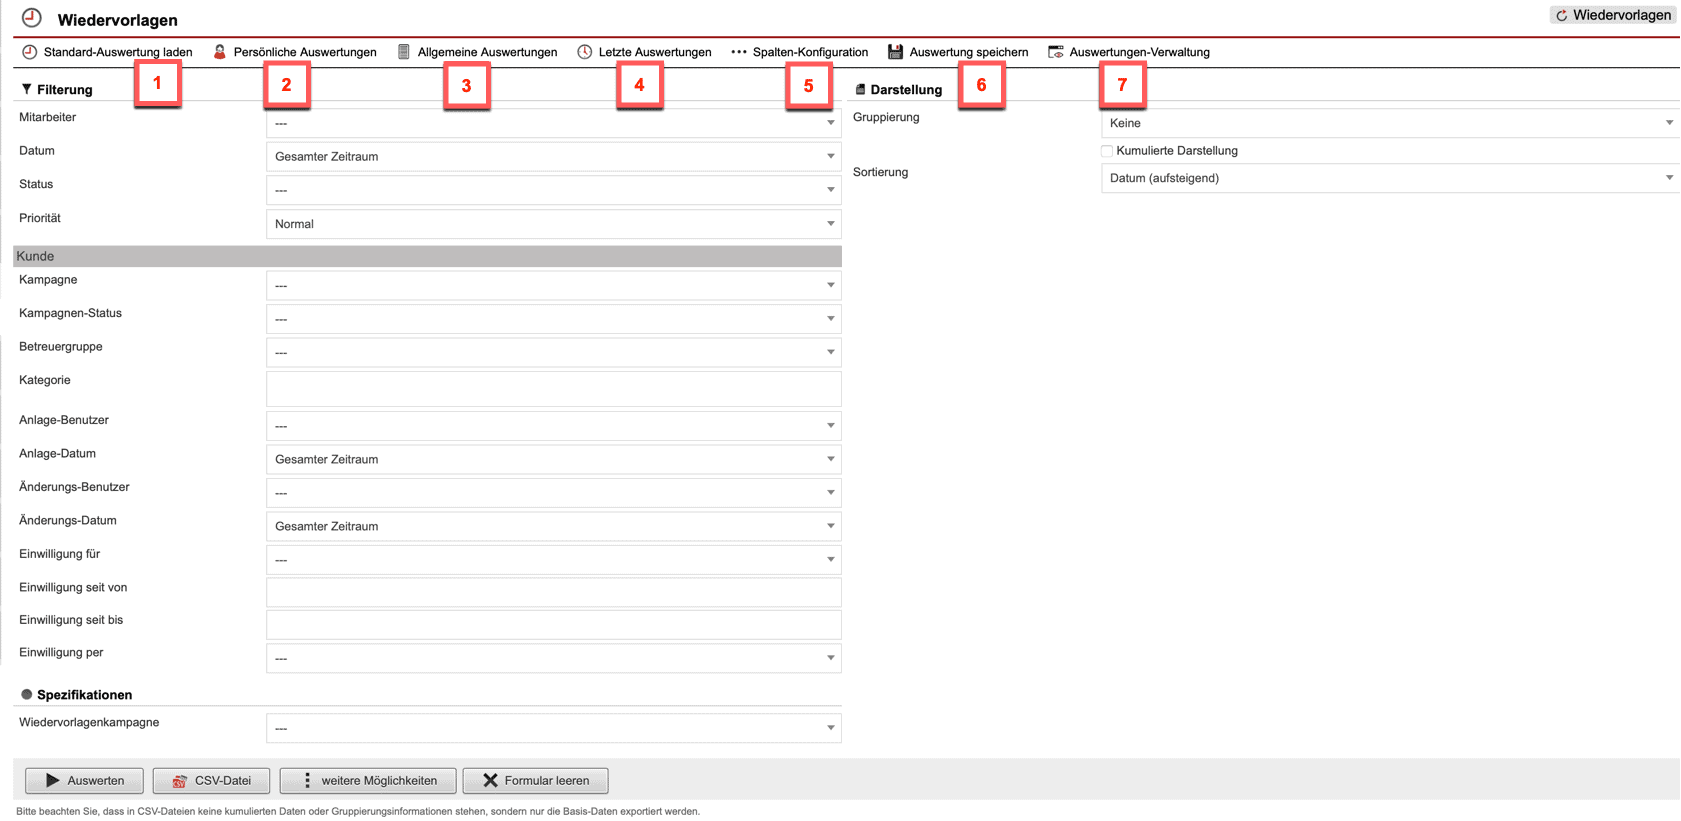Click the three-dots icon for Spalten-Konfiguration
Screen dimensions: 1681x821
coord(739,52)
